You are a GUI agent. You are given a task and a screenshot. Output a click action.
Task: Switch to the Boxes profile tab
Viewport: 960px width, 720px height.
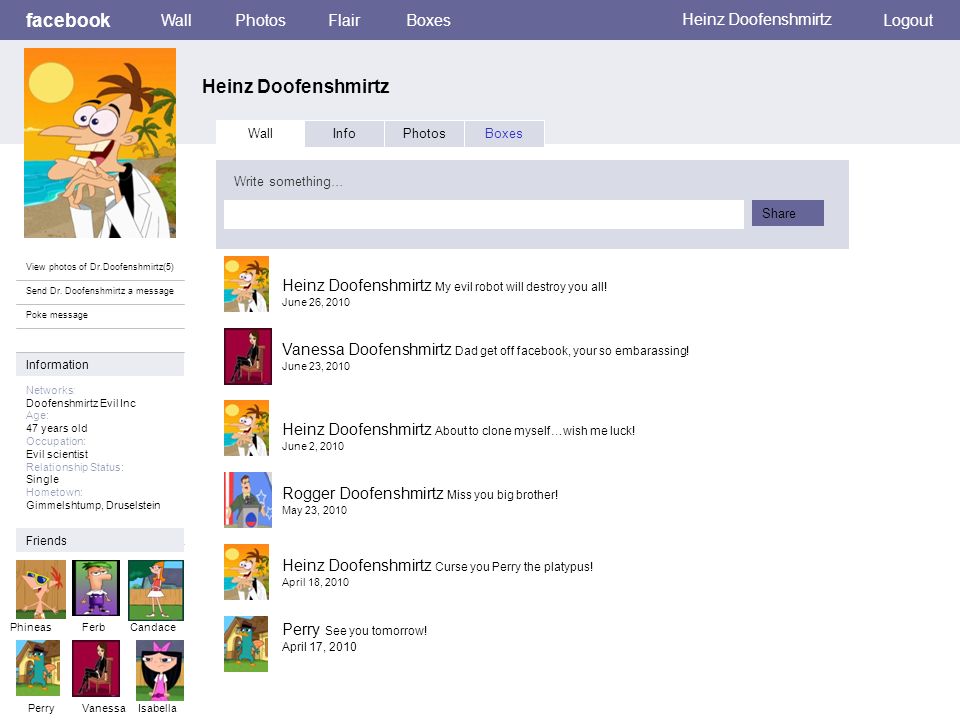[x=504, y=133]
